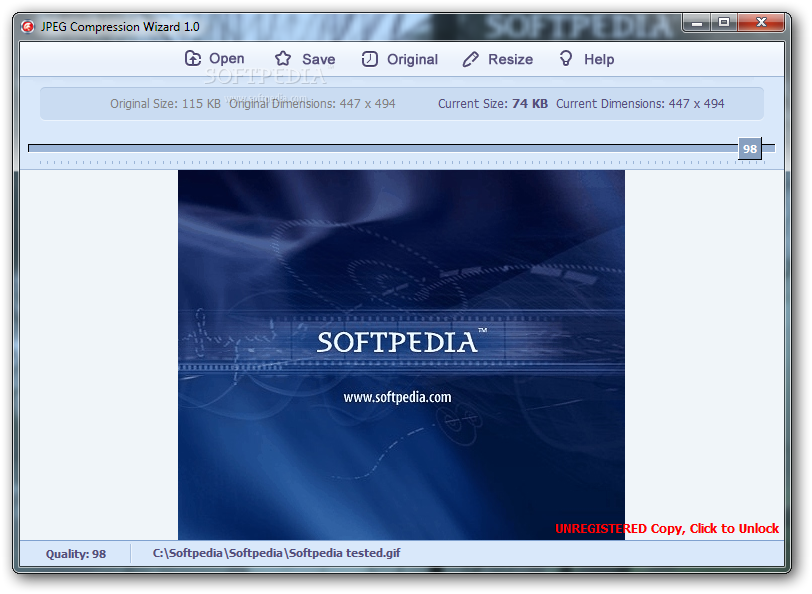Click the app icon in title bar
Image resolution: width=812 pixels, height=594 pixels.
(27, 26)
